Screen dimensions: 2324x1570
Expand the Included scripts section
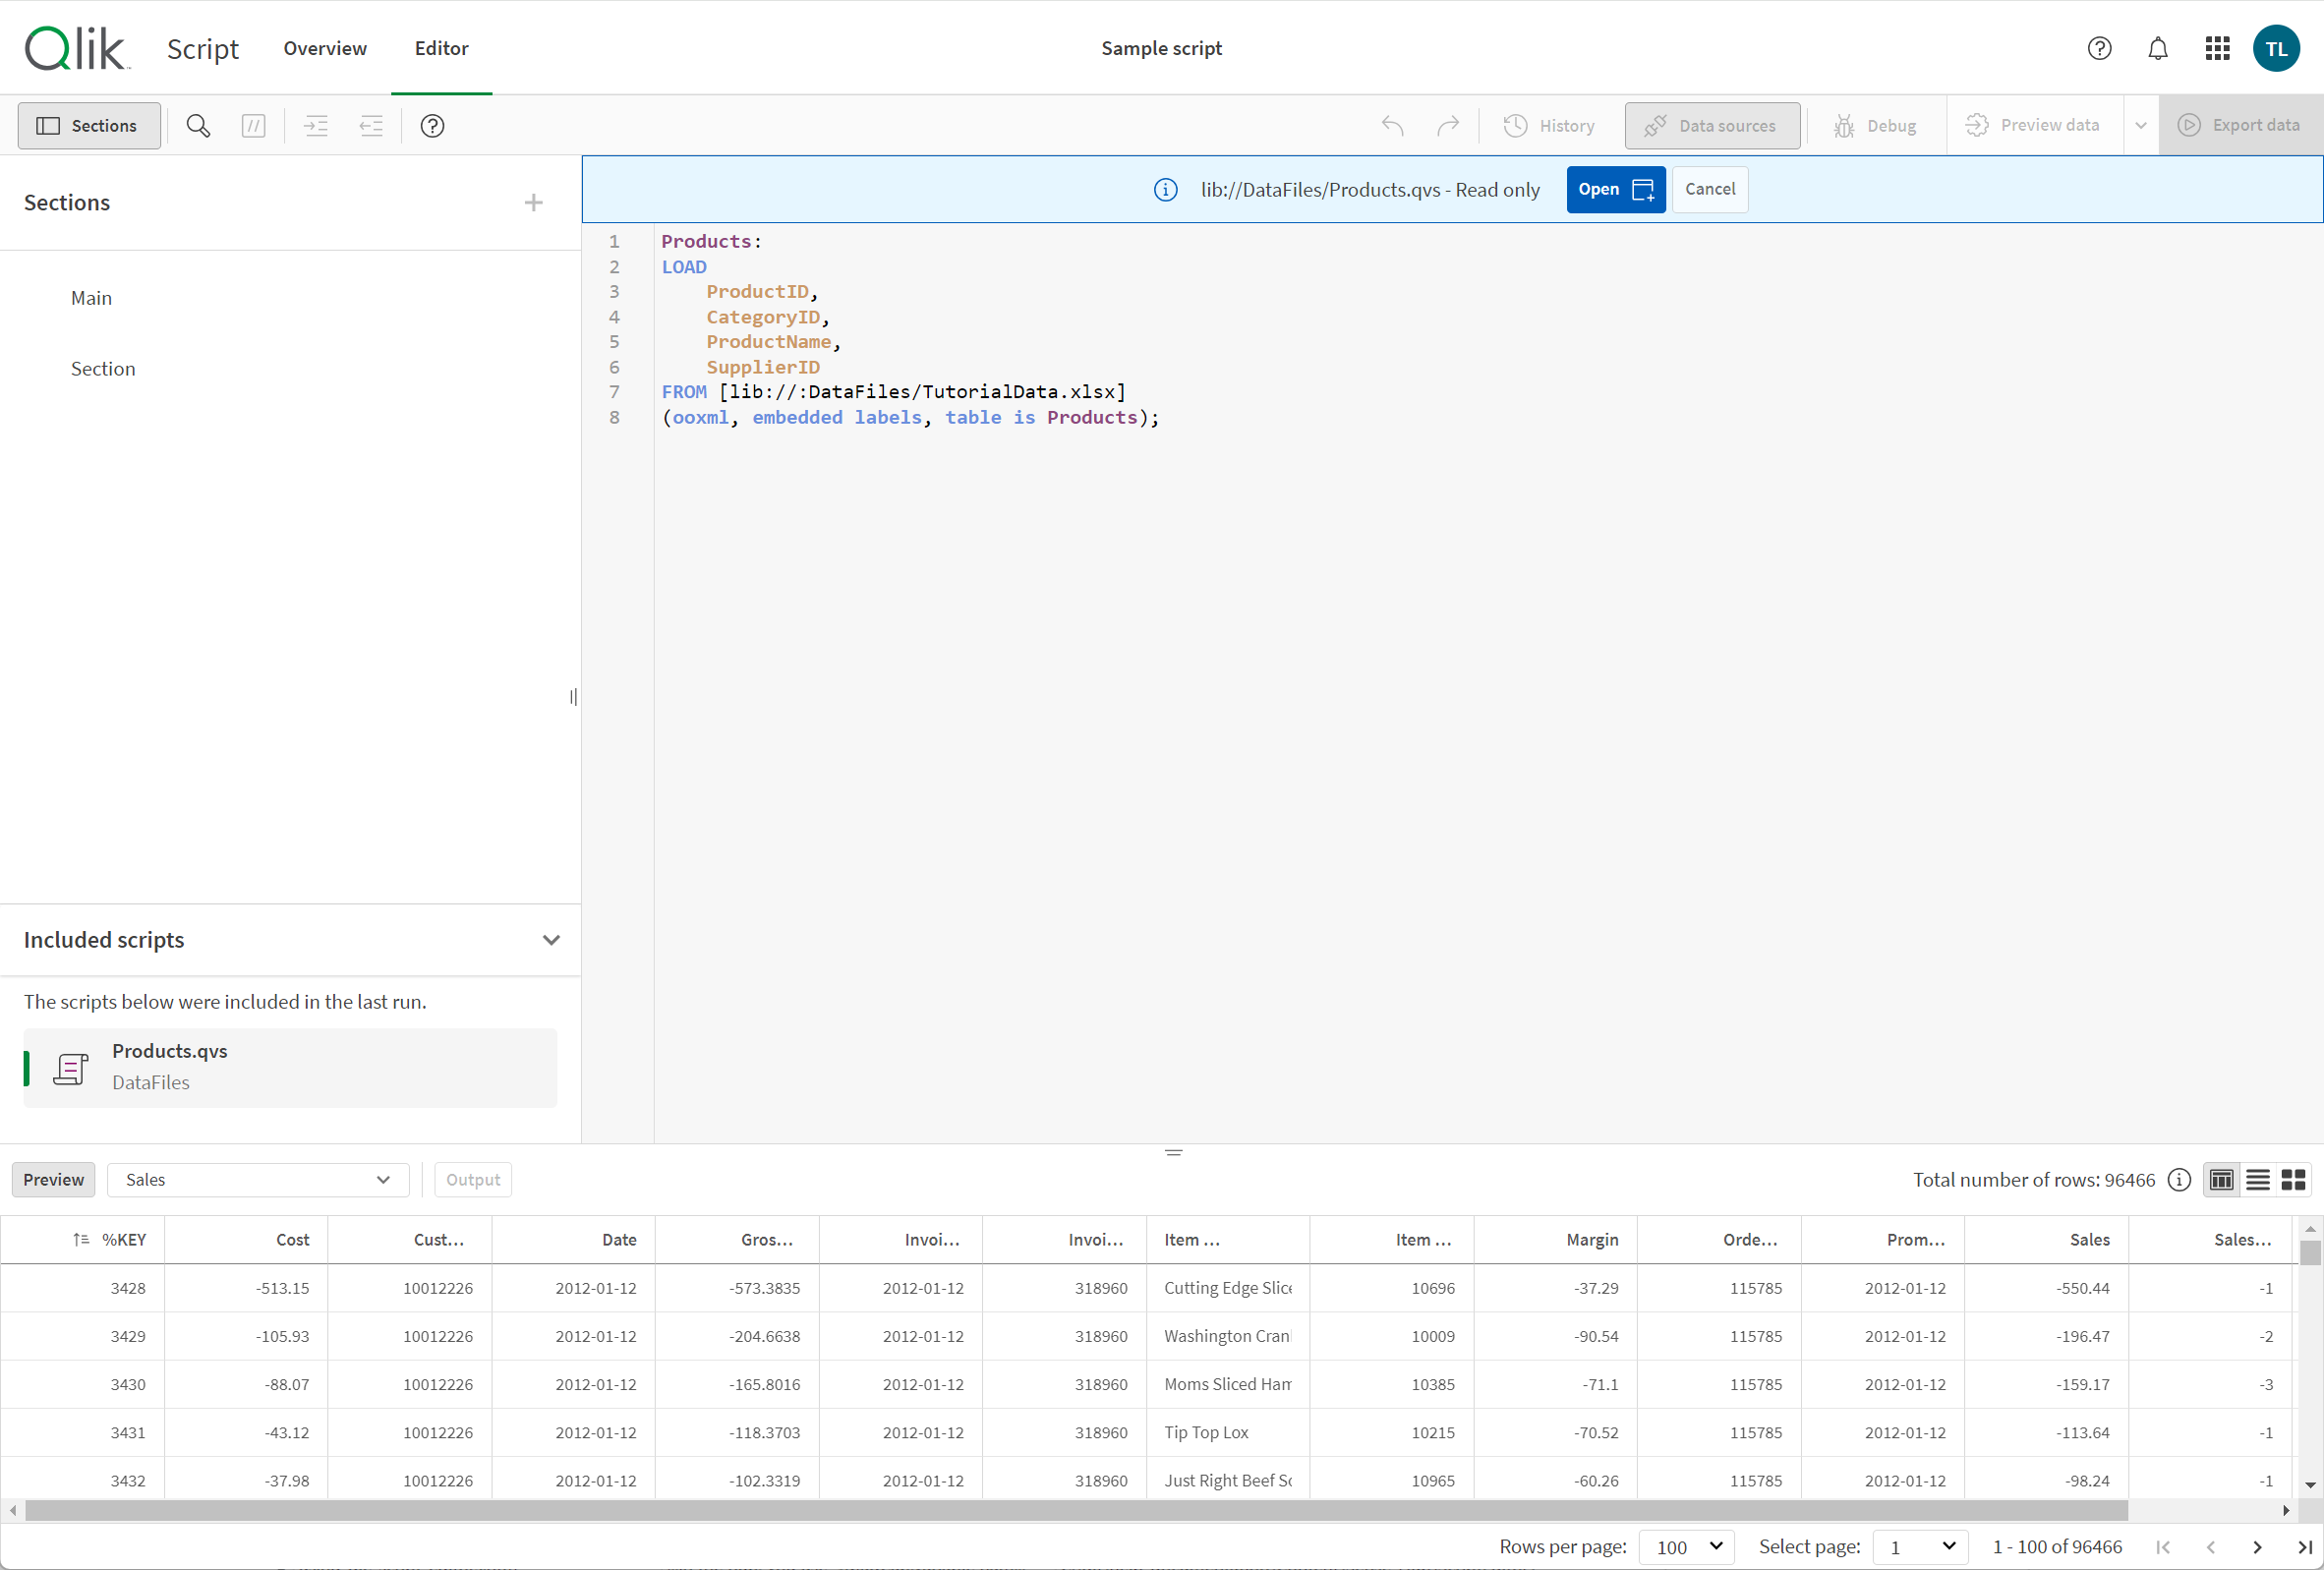[550, 939]
